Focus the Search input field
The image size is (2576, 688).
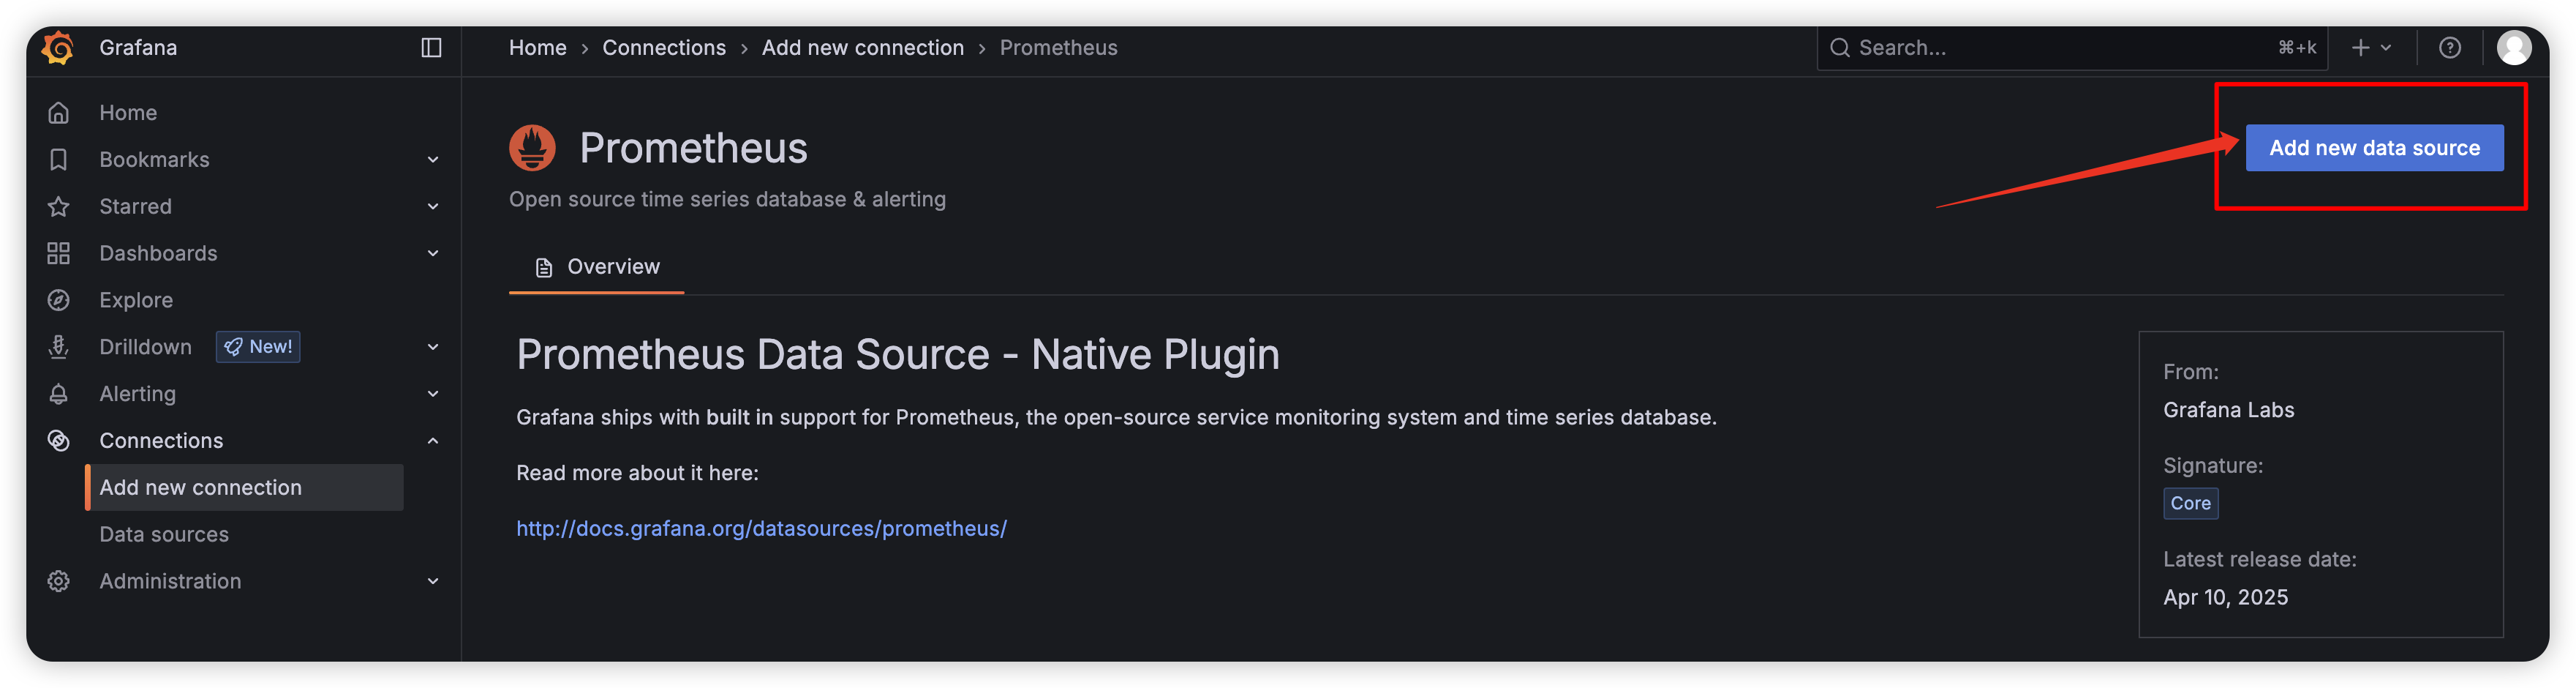2072,47
